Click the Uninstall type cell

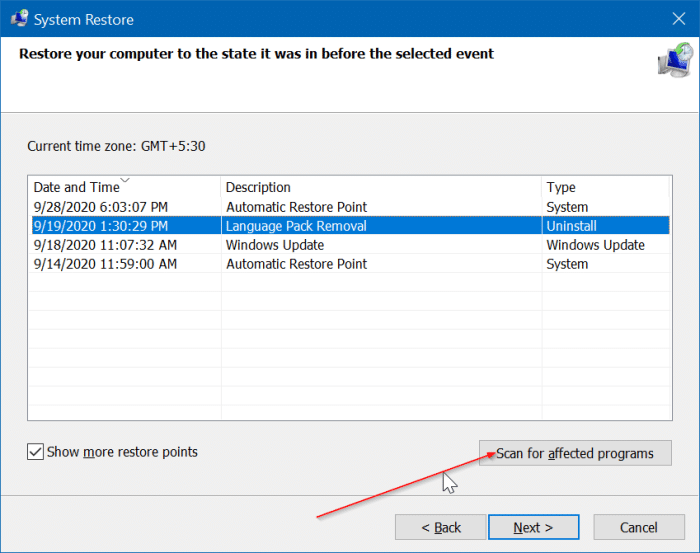[x=571, y=226]
